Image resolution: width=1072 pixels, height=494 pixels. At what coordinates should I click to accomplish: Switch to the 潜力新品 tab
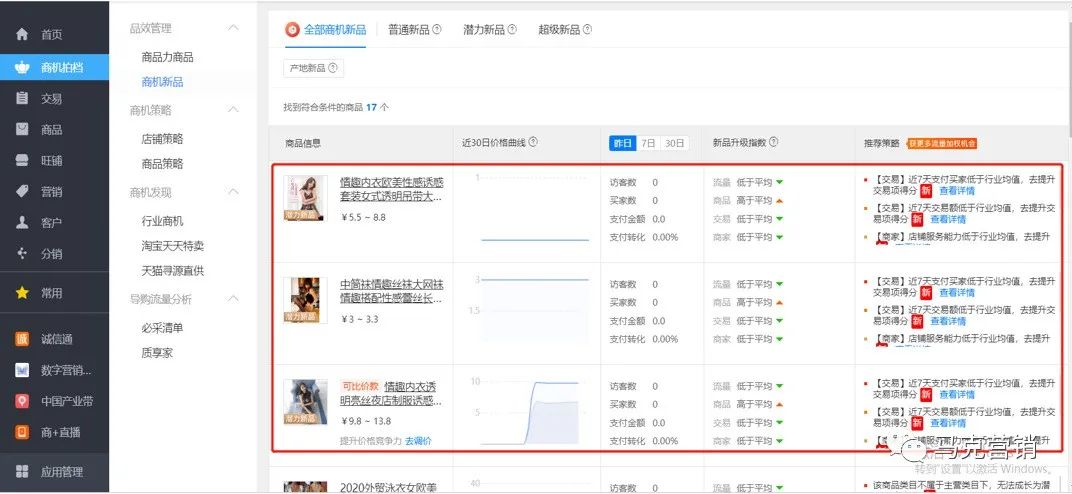(x=484, y=30)
